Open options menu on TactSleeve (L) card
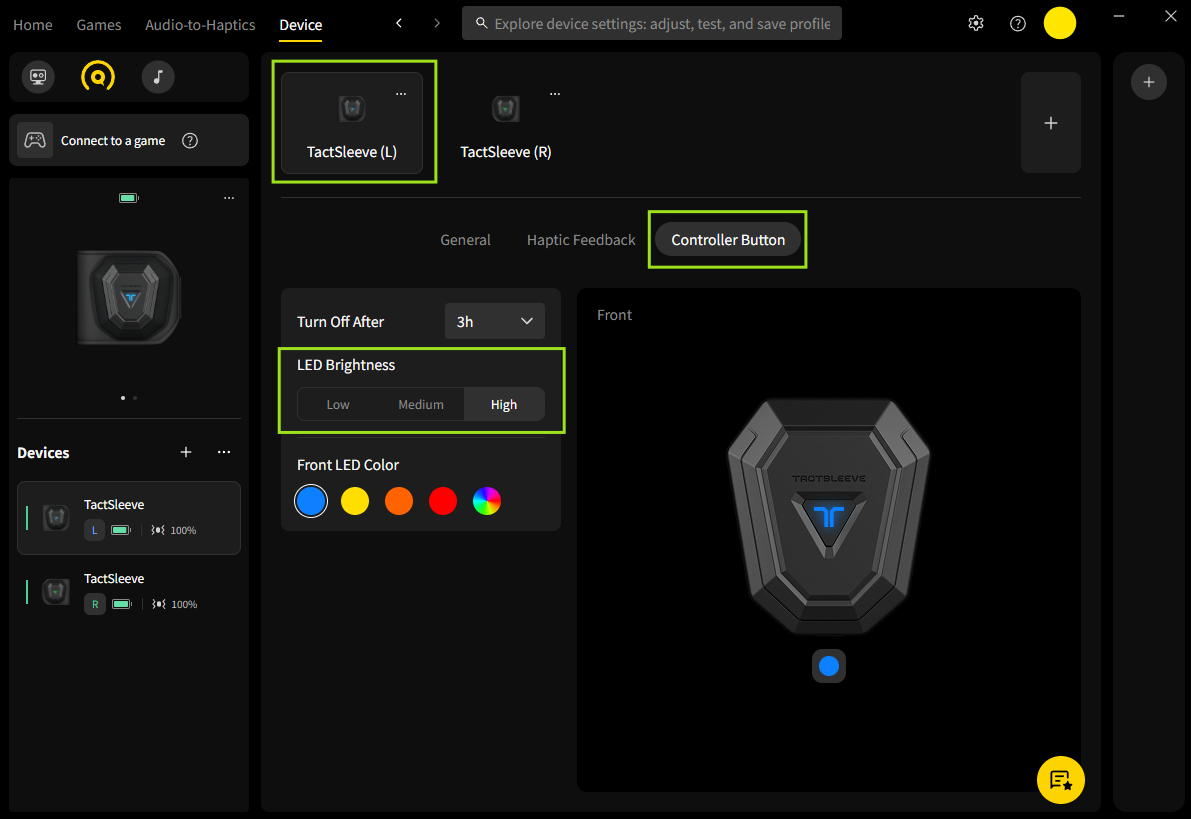 [x=401, y=94]
